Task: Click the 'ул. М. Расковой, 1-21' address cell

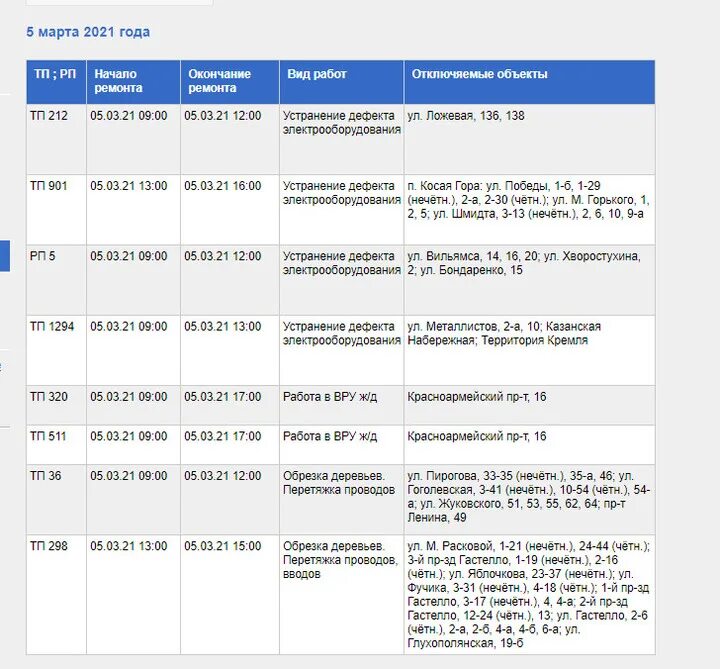Action: pyautogui.click(x=529, y=594)
